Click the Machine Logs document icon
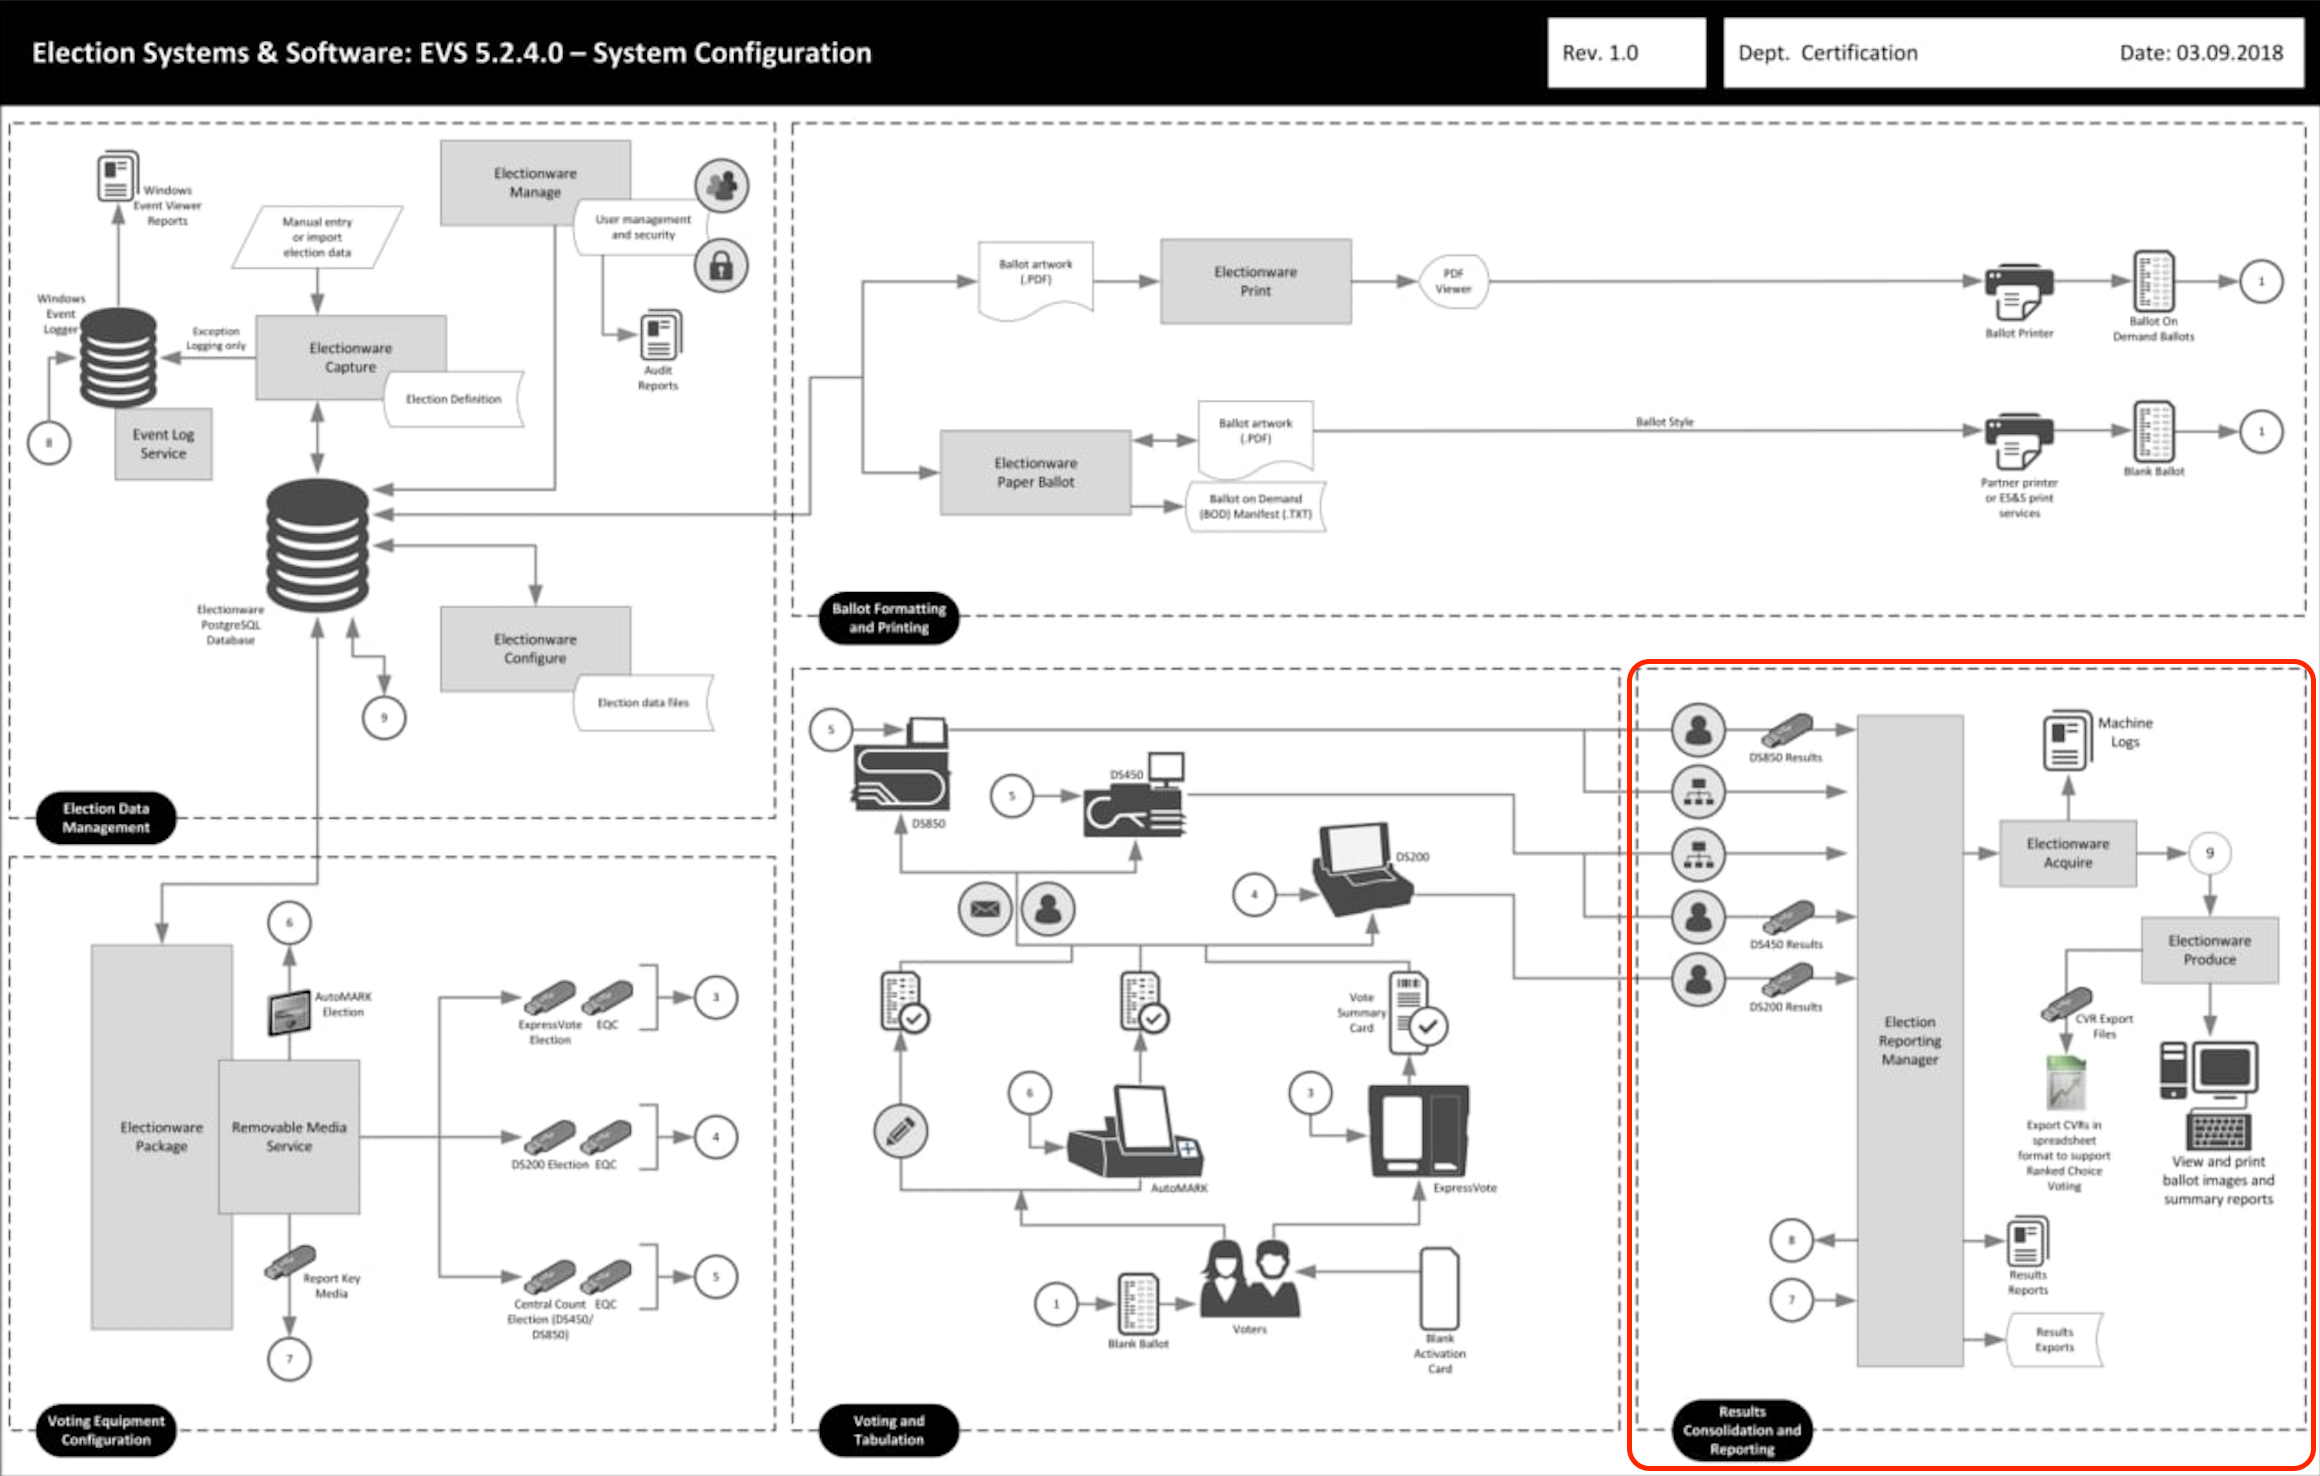The width and height of the screenshot is (2320, 1476). [2066, 740]
